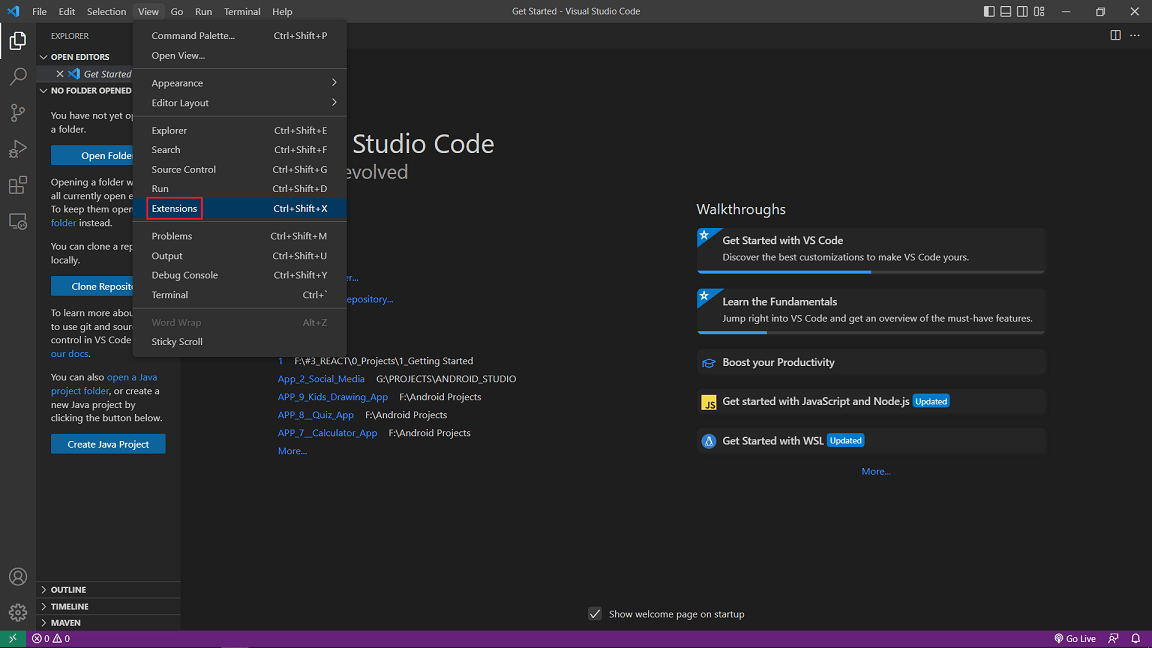
Task: Select Extensions in the View menu
Action: coord(240,209)
